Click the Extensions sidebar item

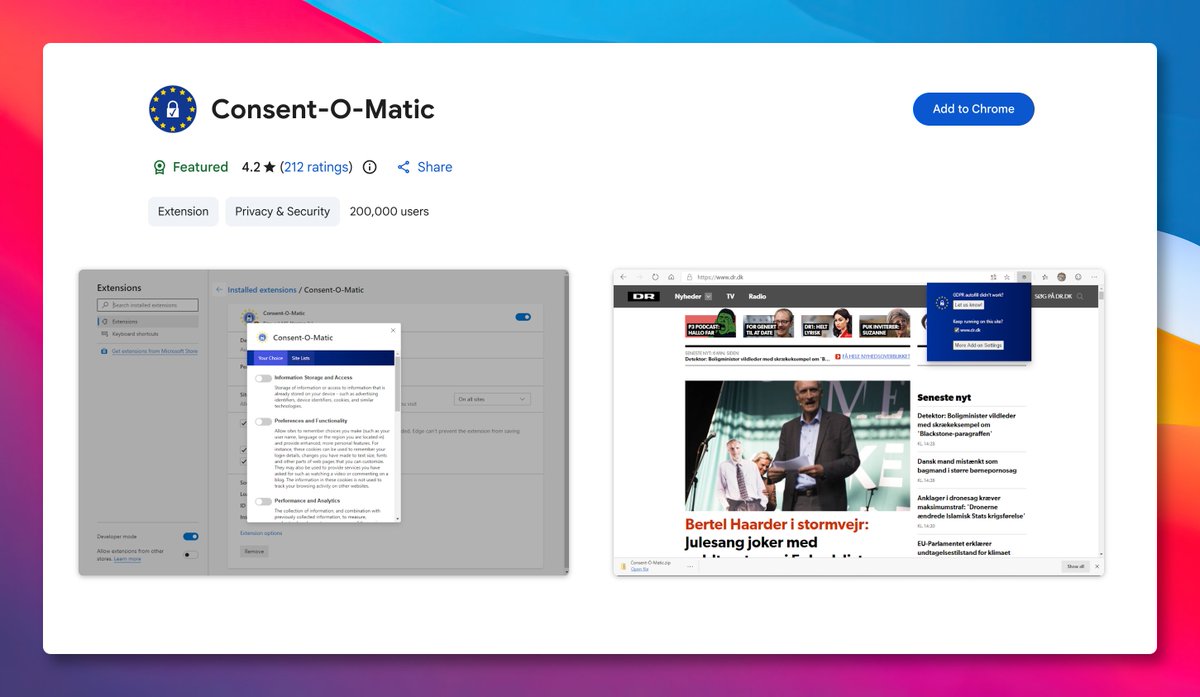[147, 322]
